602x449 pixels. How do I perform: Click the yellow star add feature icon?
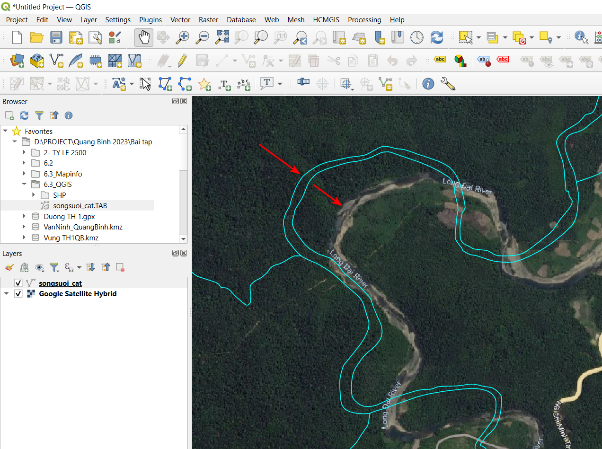pyautogui.click(x=204, y=84)
